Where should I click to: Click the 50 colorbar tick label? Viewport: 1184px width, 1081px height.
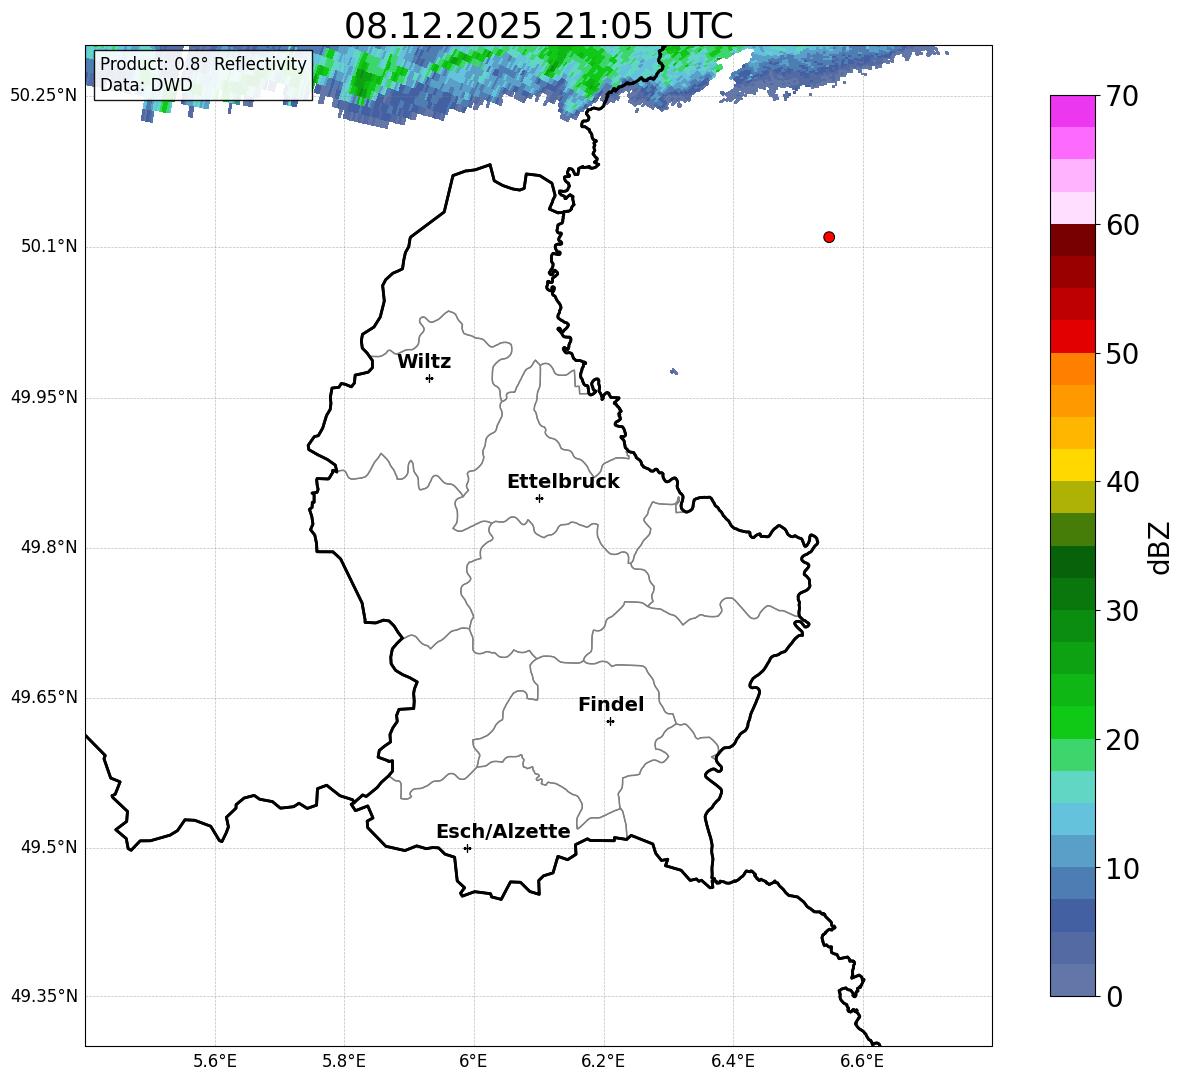[x=1122, y=353]
